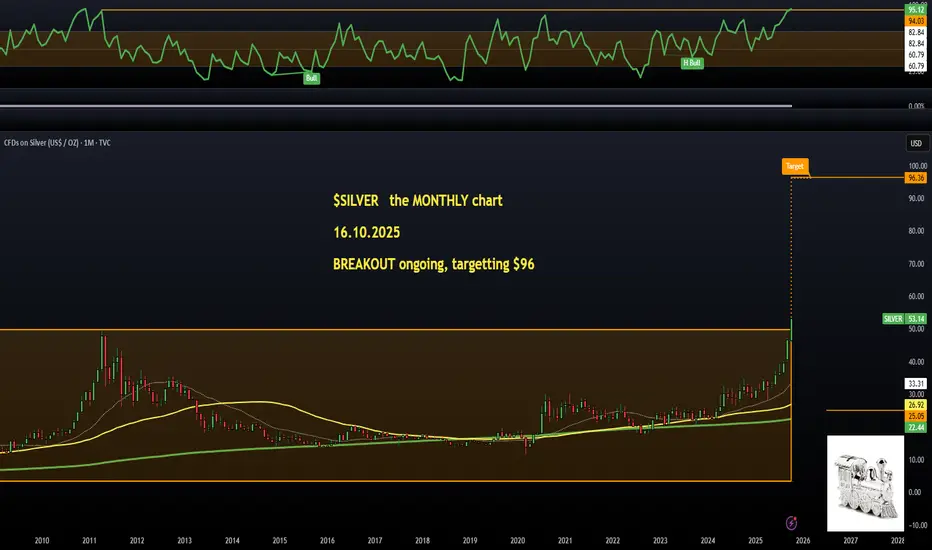Click the 33.31 white price label
This screenshot has height=550, width=932.
point(915,384)
